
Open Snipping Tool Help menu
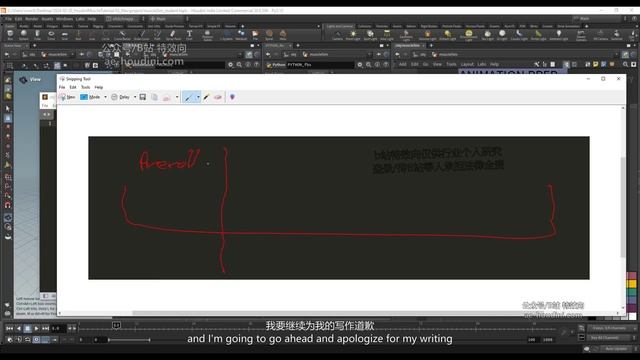(99, 87)
